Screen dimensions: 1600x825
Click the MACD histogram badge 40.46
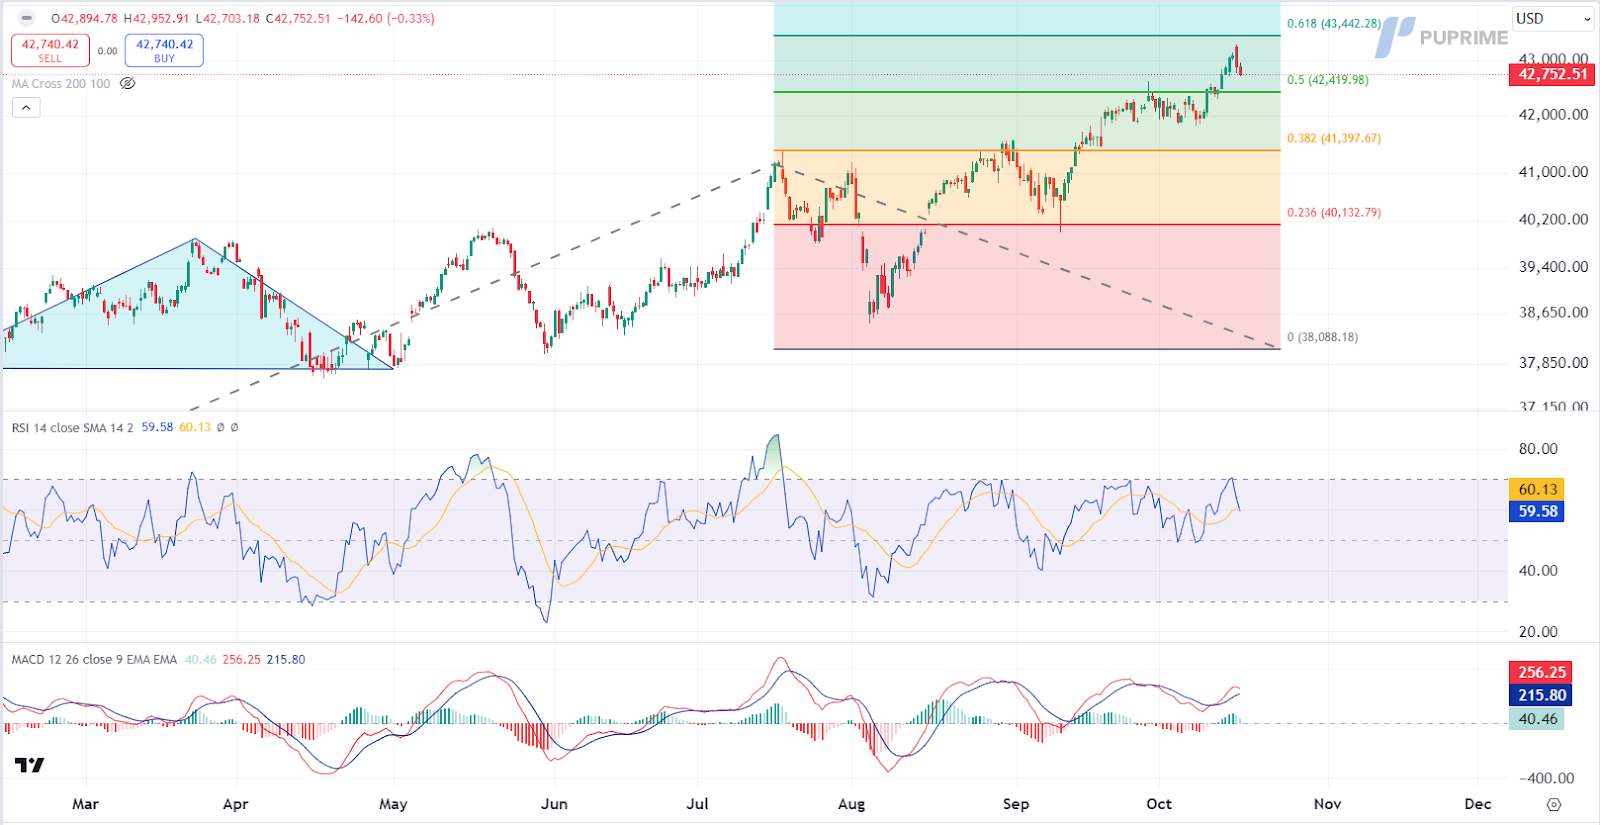click(x=1536, y=718)
